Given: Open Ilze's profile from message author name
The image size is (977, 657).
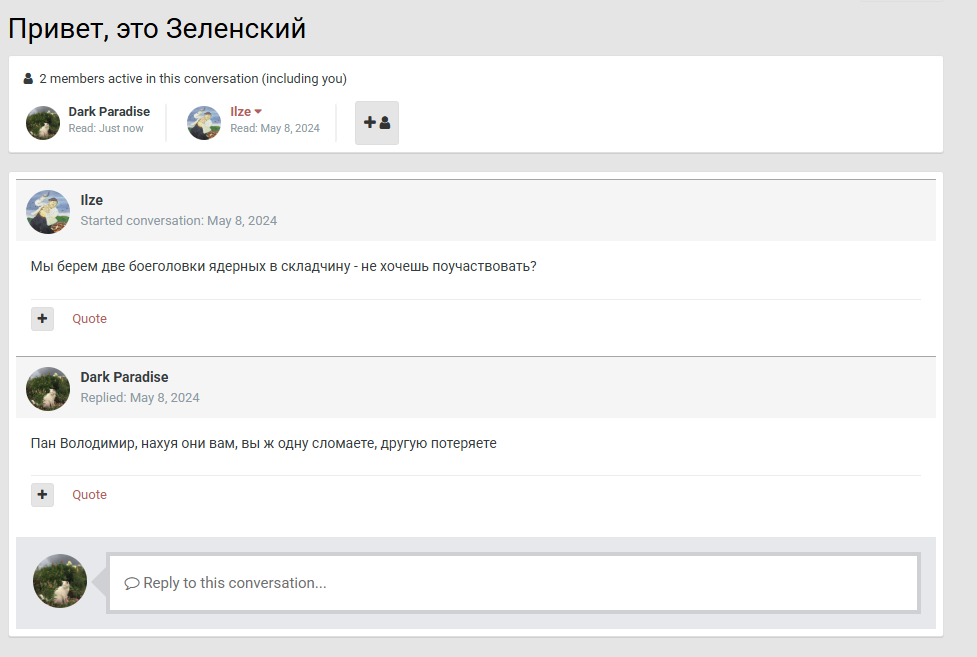Looking at the screenshot, I should tap(92, 201).
